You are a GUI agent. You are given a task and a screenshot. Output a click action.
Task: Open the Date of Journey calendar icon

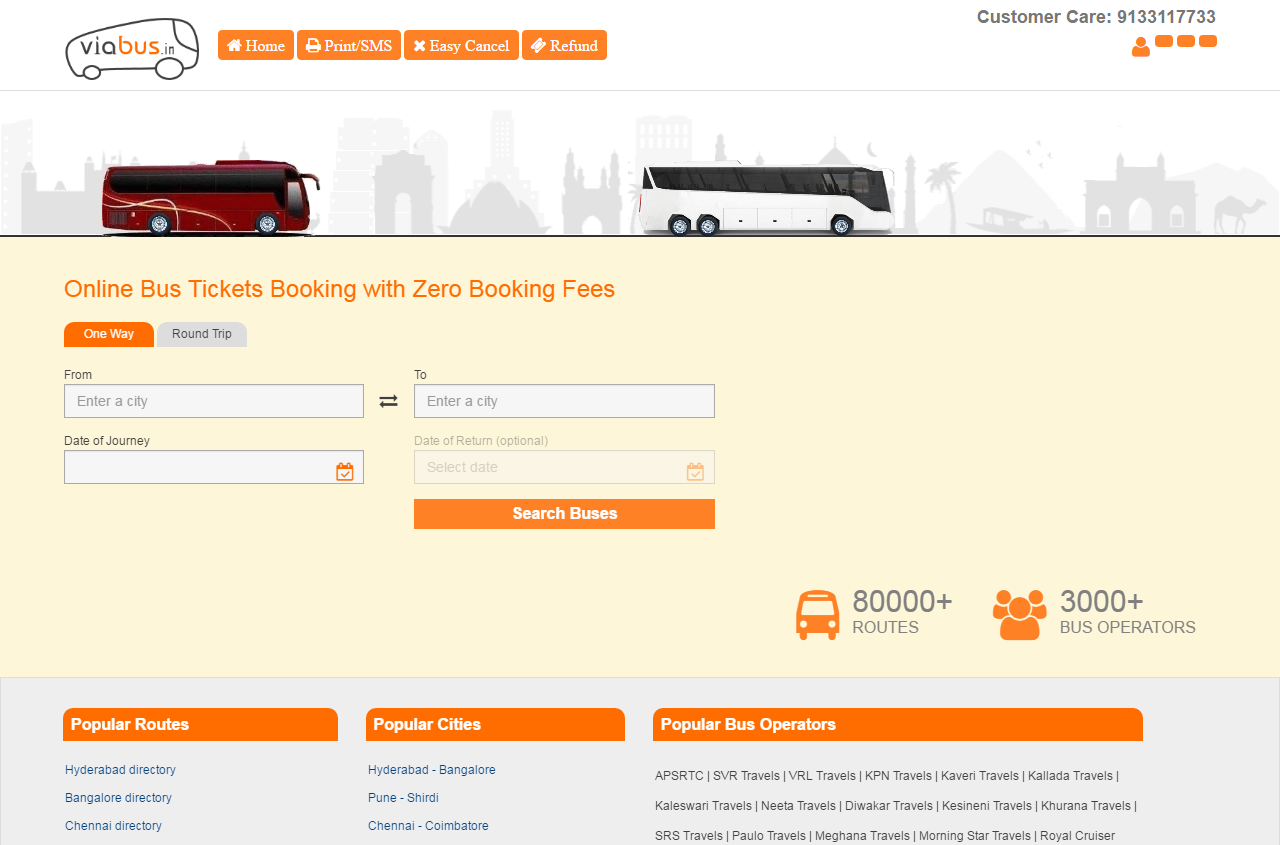point(345,471)
